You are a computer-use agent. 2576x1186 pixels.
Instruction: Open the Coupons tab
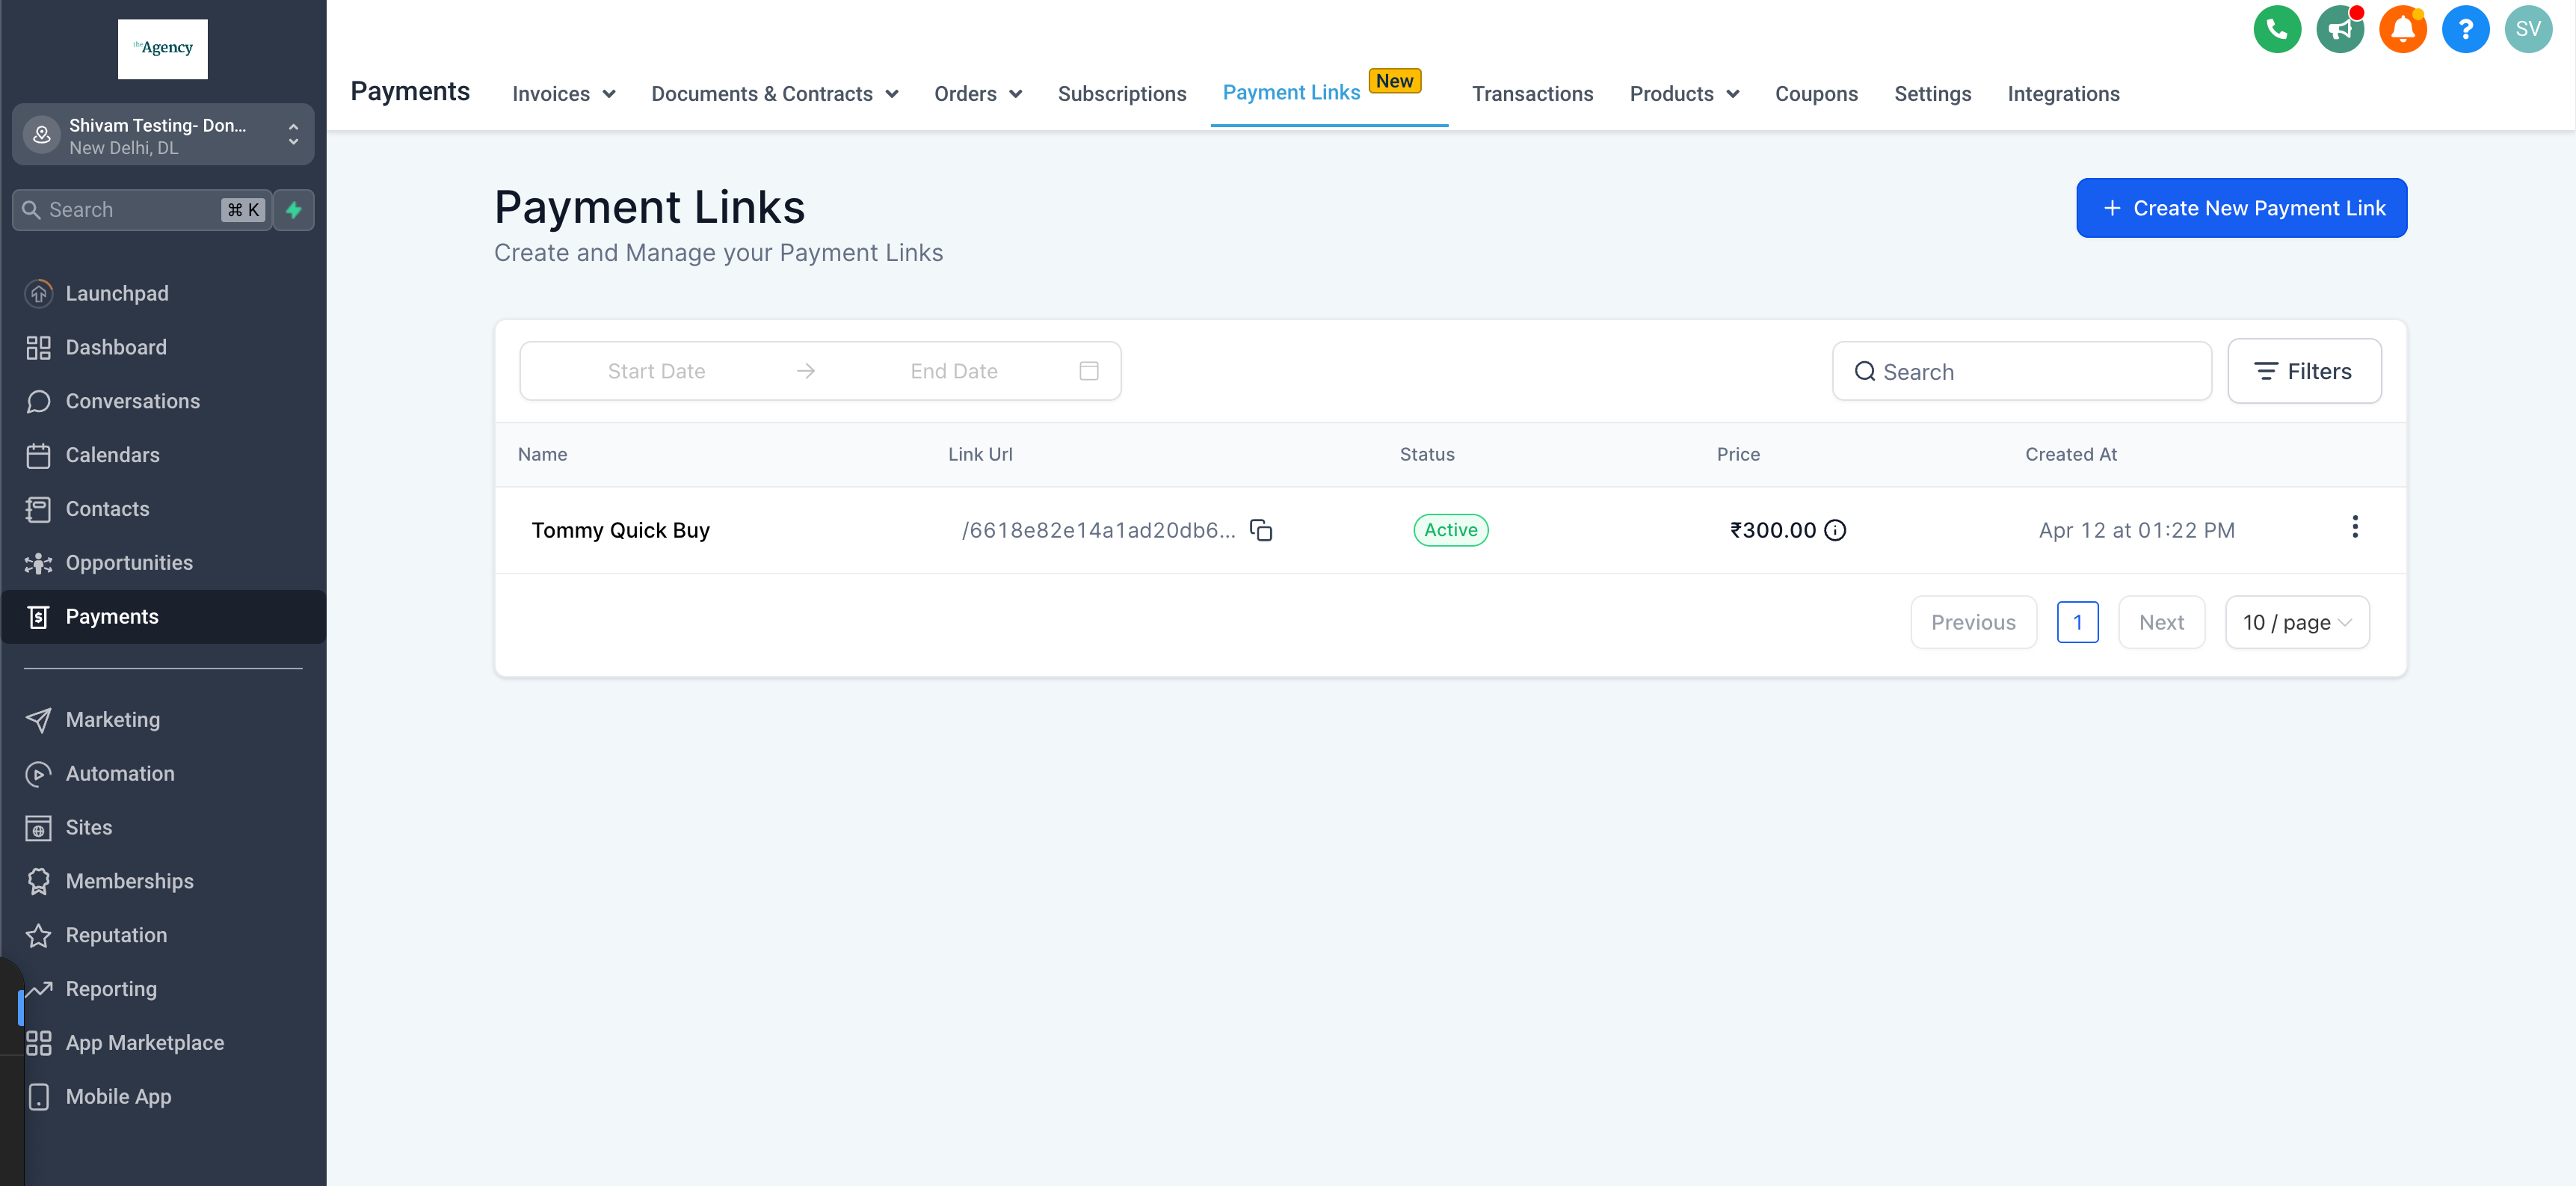[1816, 94]
